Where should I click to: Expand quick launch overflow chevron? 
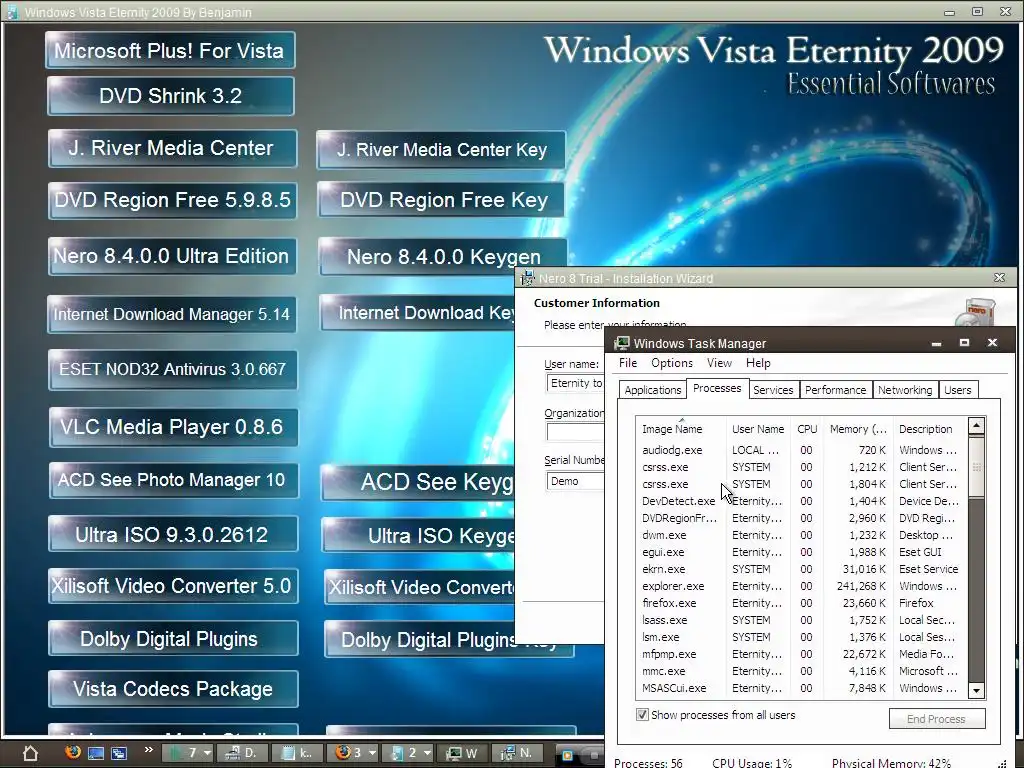pyautogui.click(x=148, y=749)
